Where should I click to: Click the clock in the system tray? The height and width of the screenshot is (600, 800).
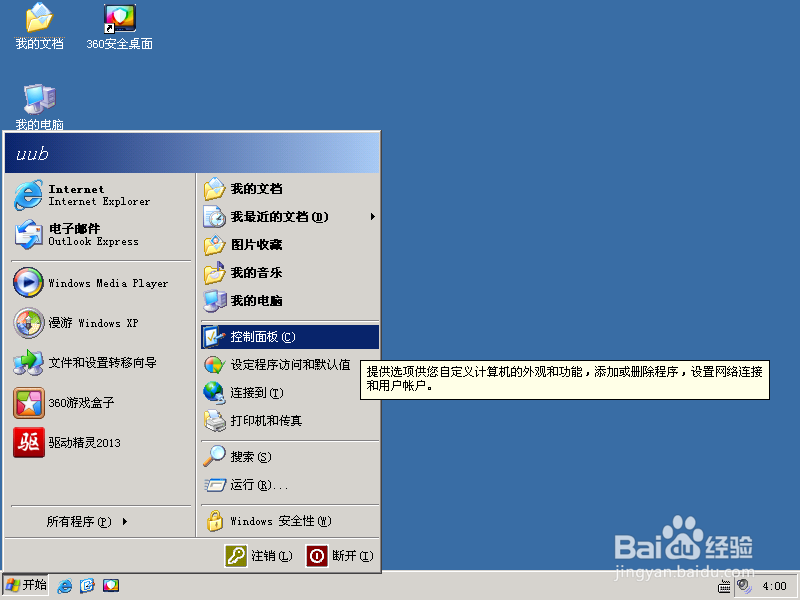(x=773, y=587)
